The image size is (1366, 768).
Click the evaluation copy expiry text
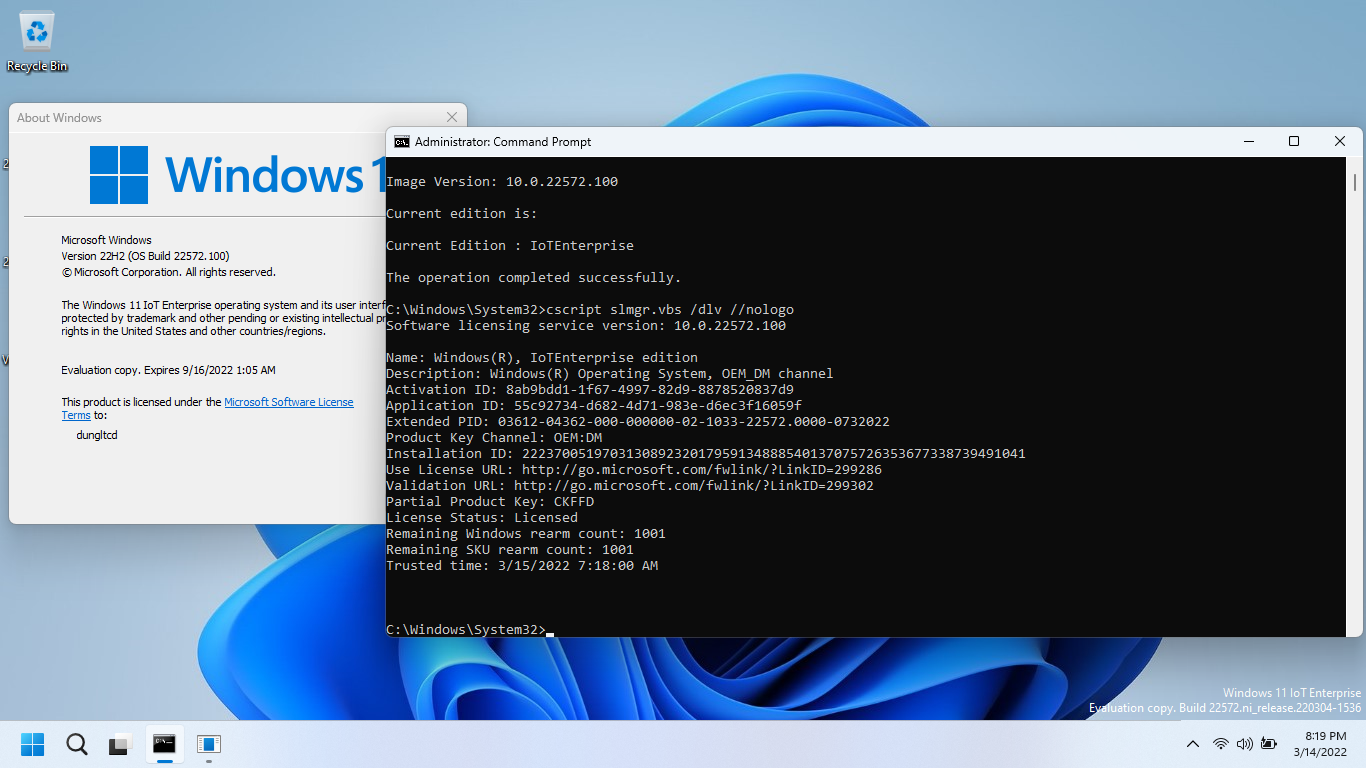click(168, 370)
